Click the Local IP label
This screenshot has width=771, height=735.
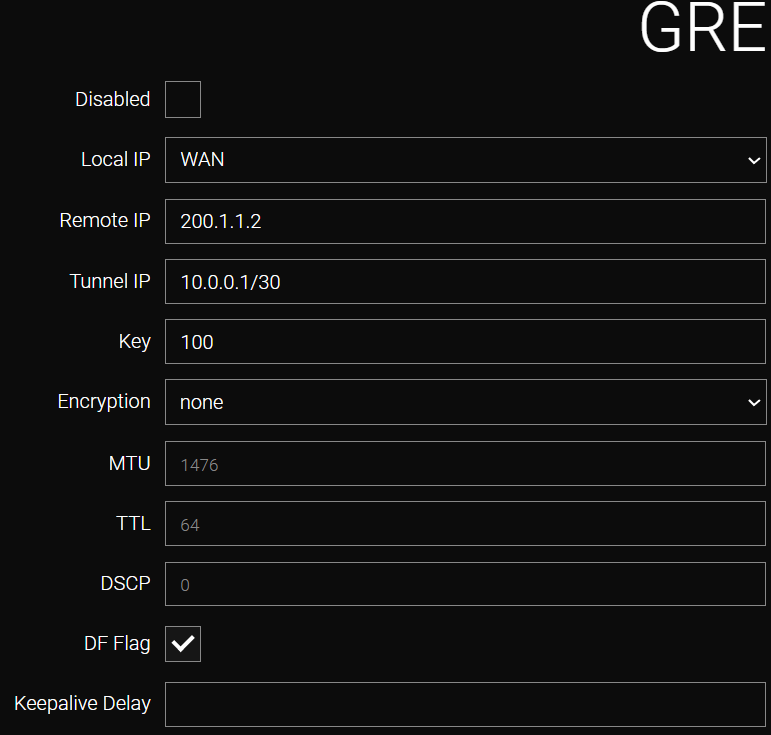coord(116,159)
